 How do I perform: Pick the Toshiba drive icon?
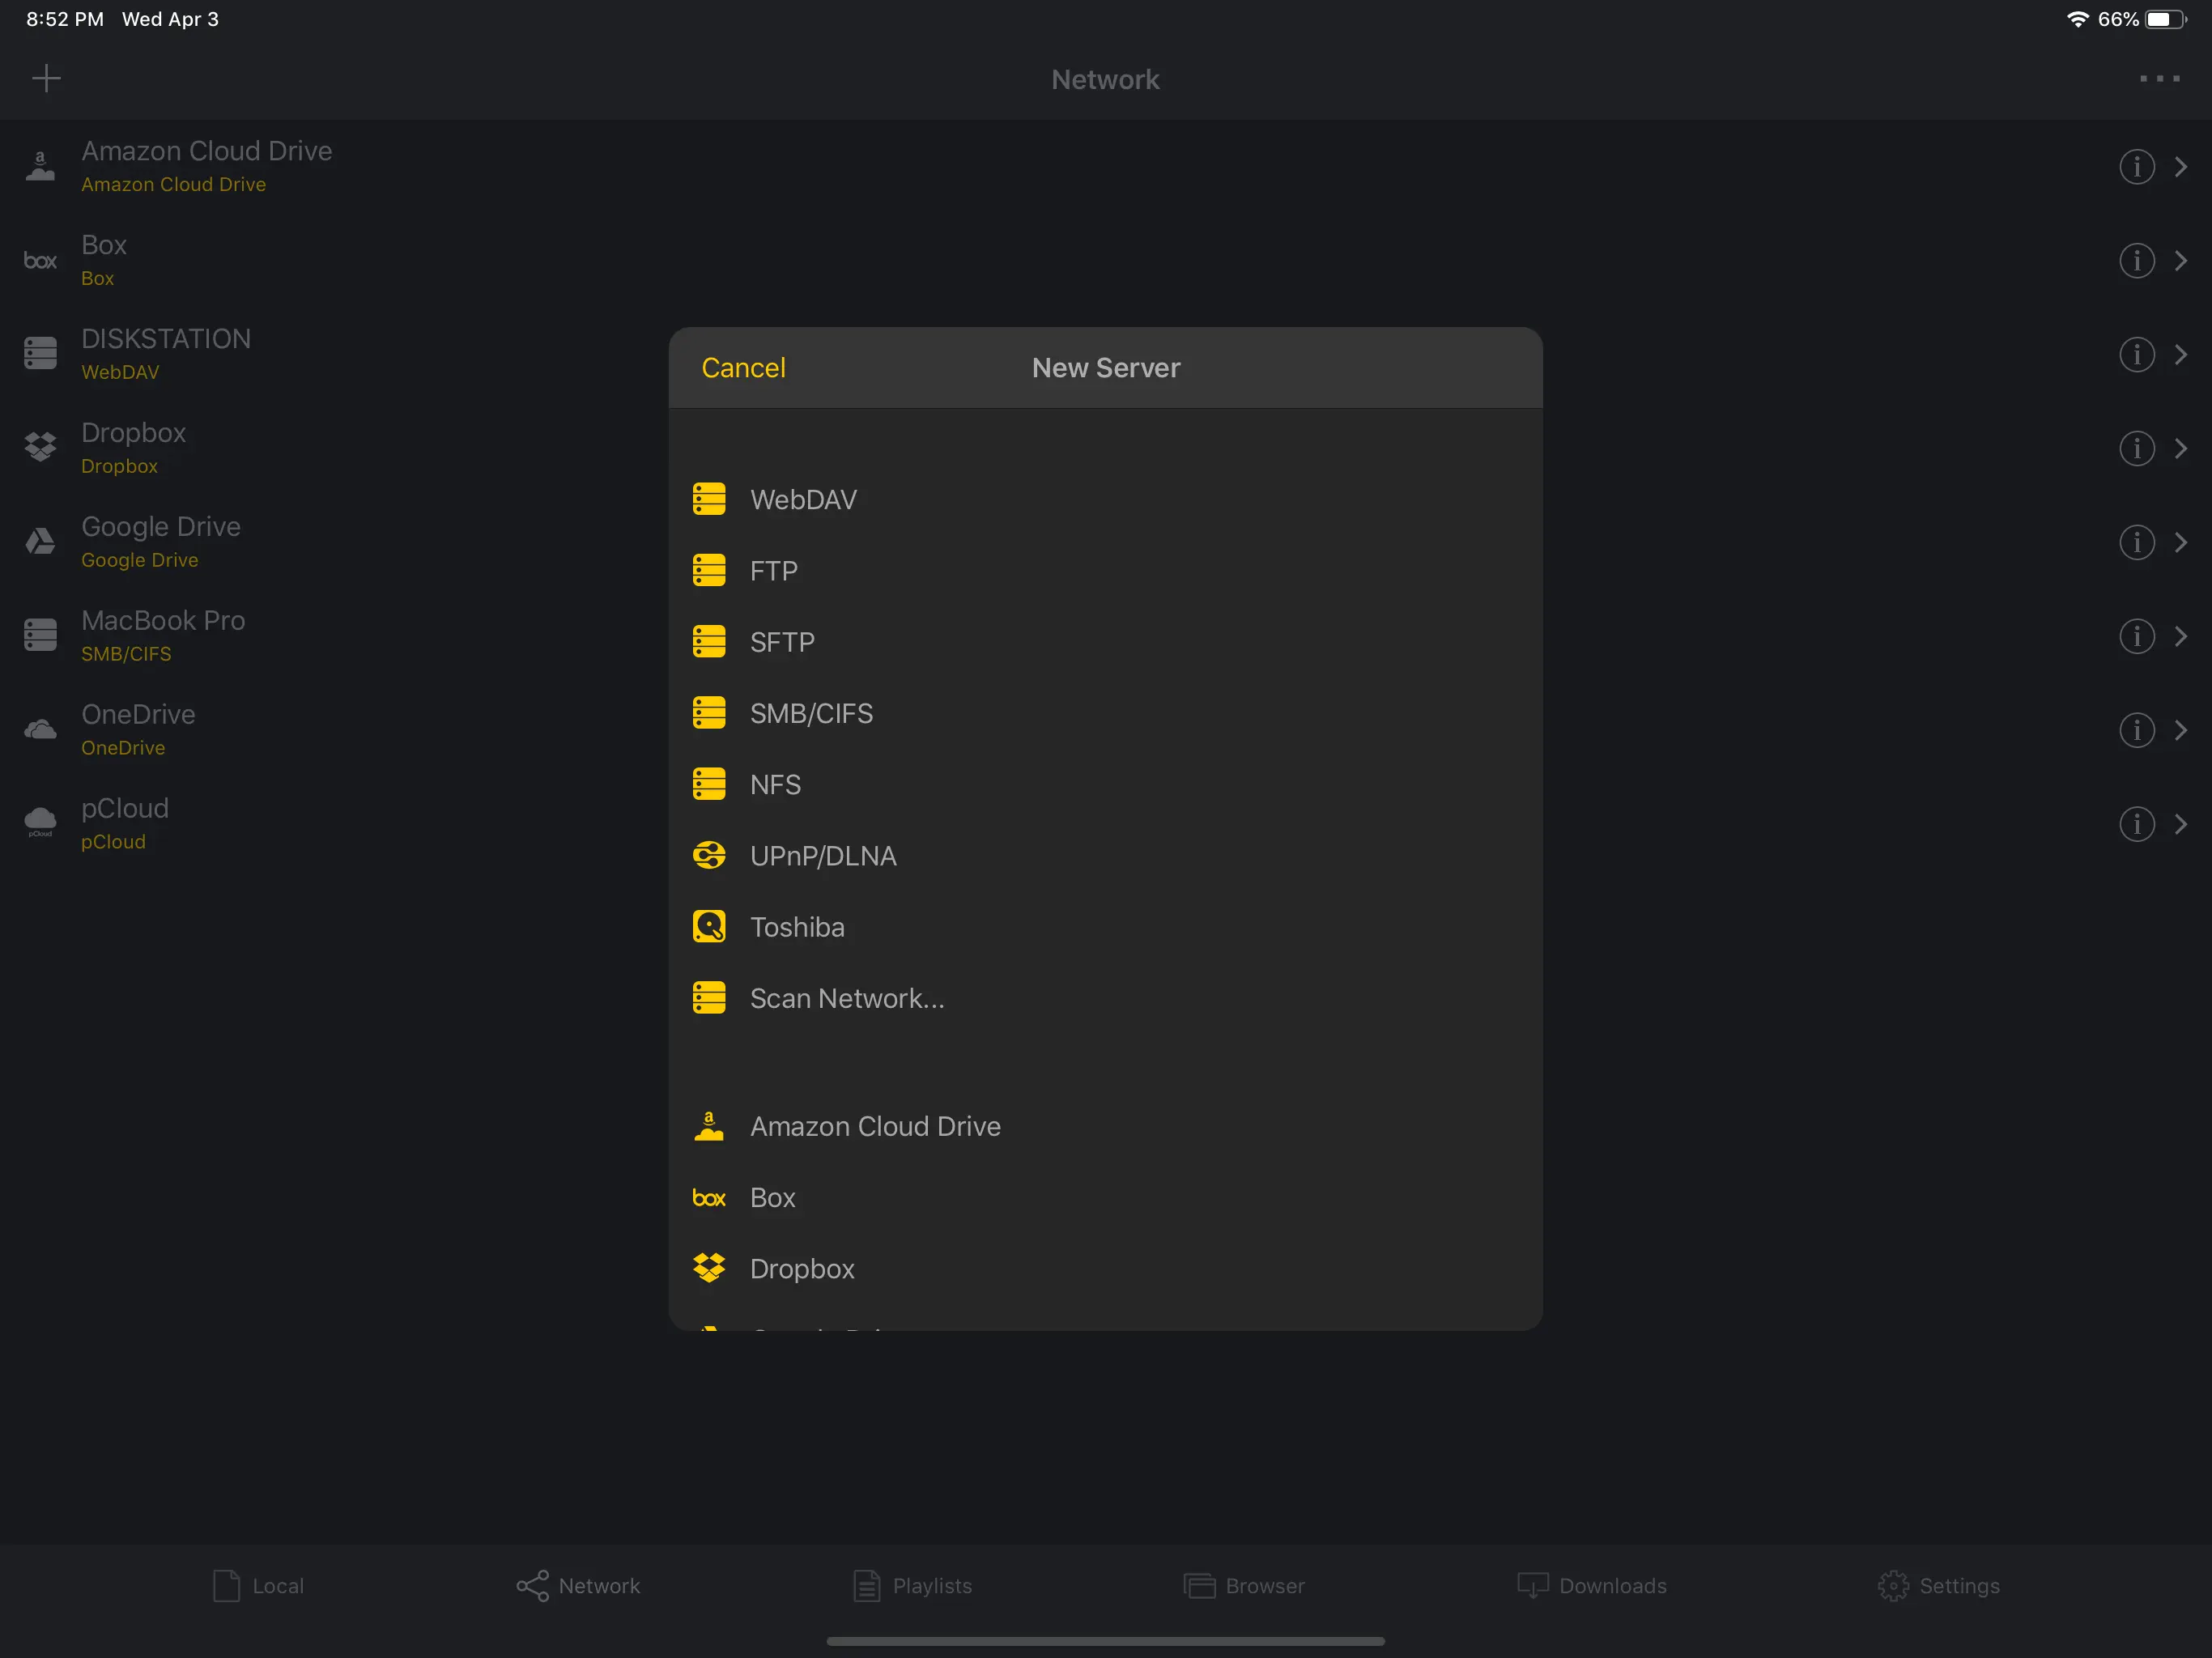(709, 927)
